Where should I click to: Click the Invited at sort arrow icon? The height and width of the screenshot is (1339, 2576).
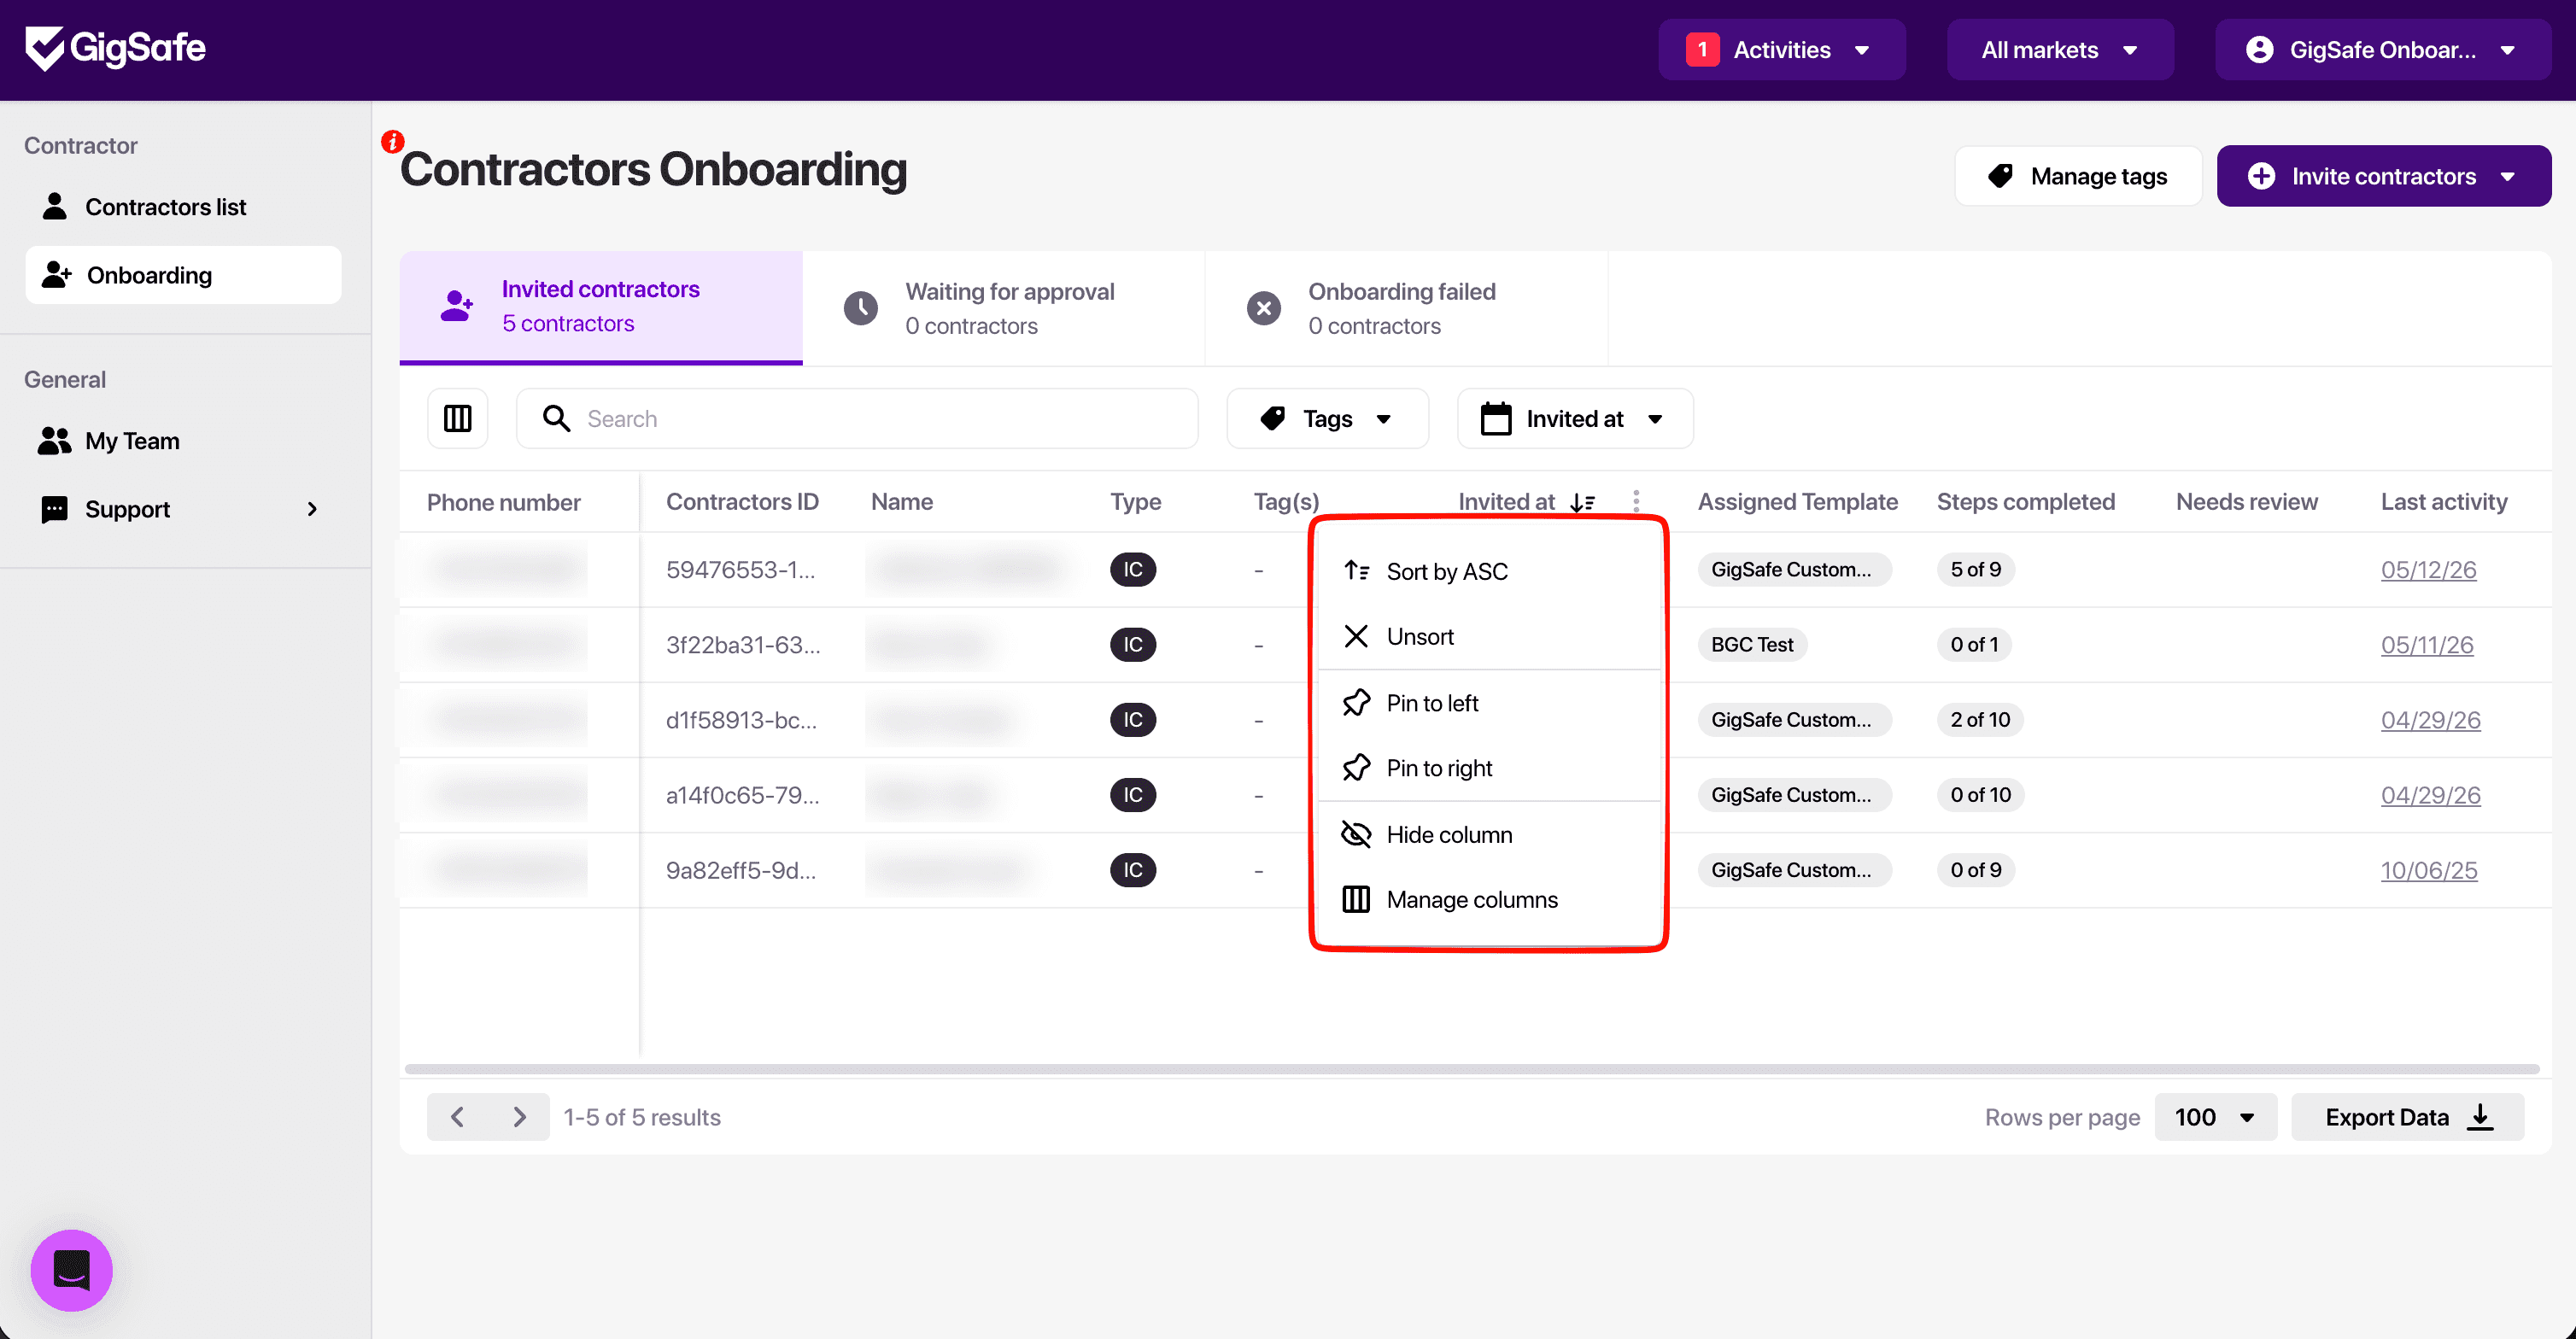tap(1582, 502)
